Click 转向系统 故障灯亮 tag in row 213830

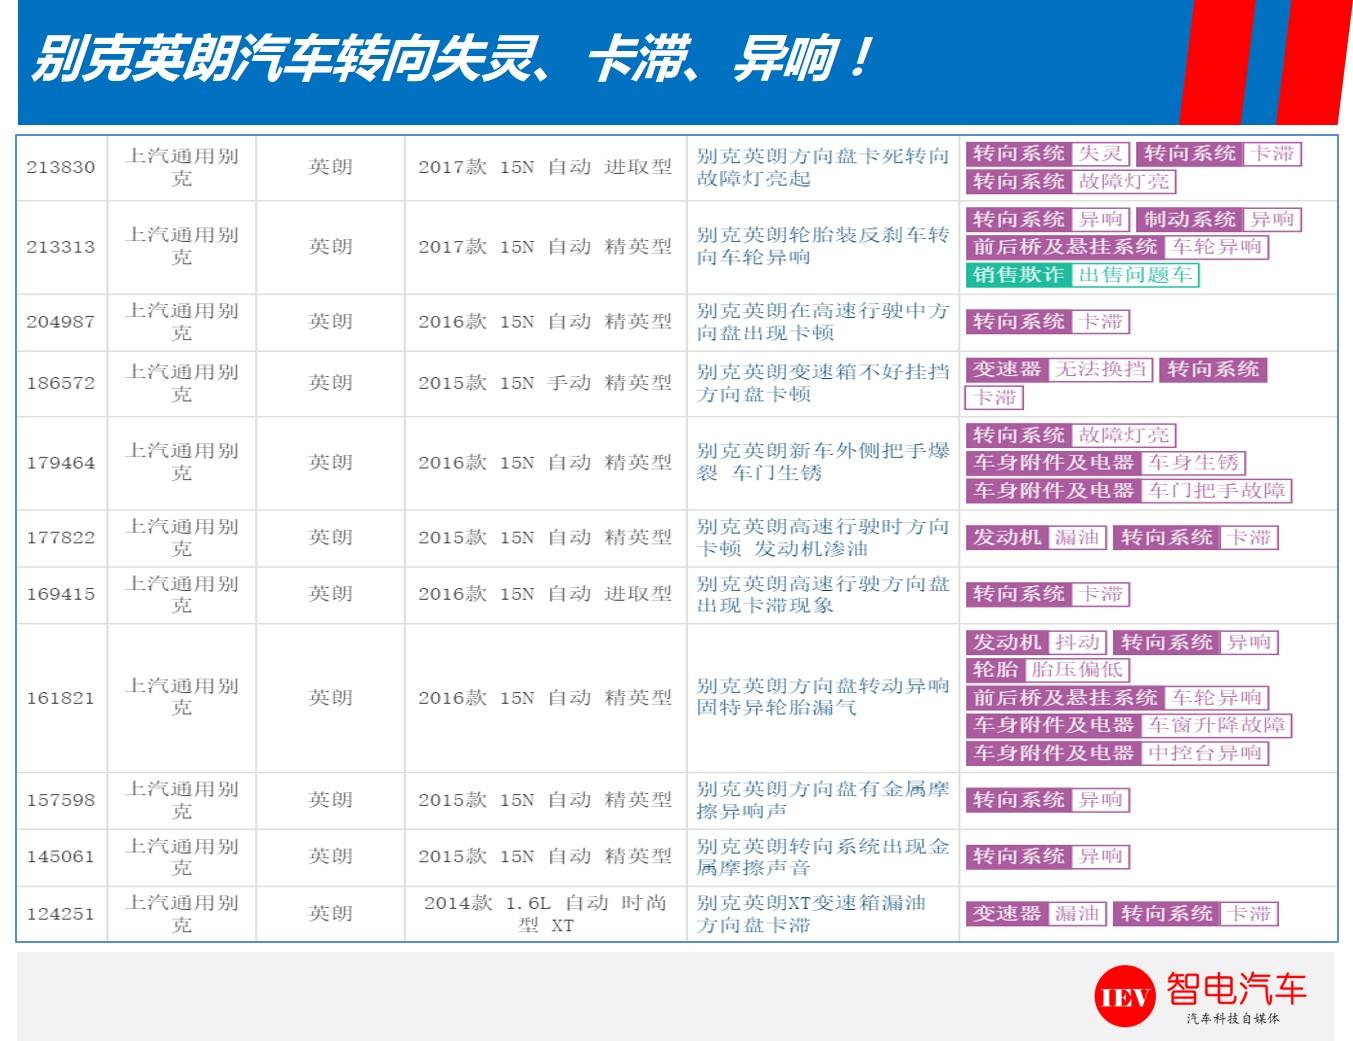tap(1071, 182)
